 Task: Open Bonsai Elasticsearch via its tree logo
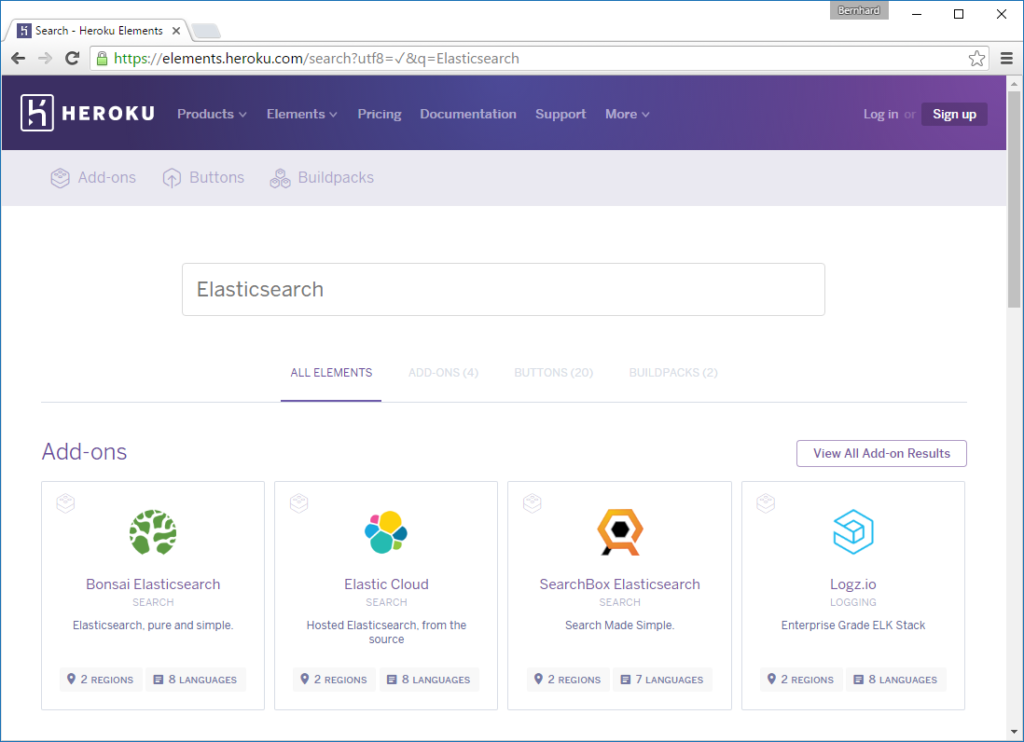[x=152, y=532]
